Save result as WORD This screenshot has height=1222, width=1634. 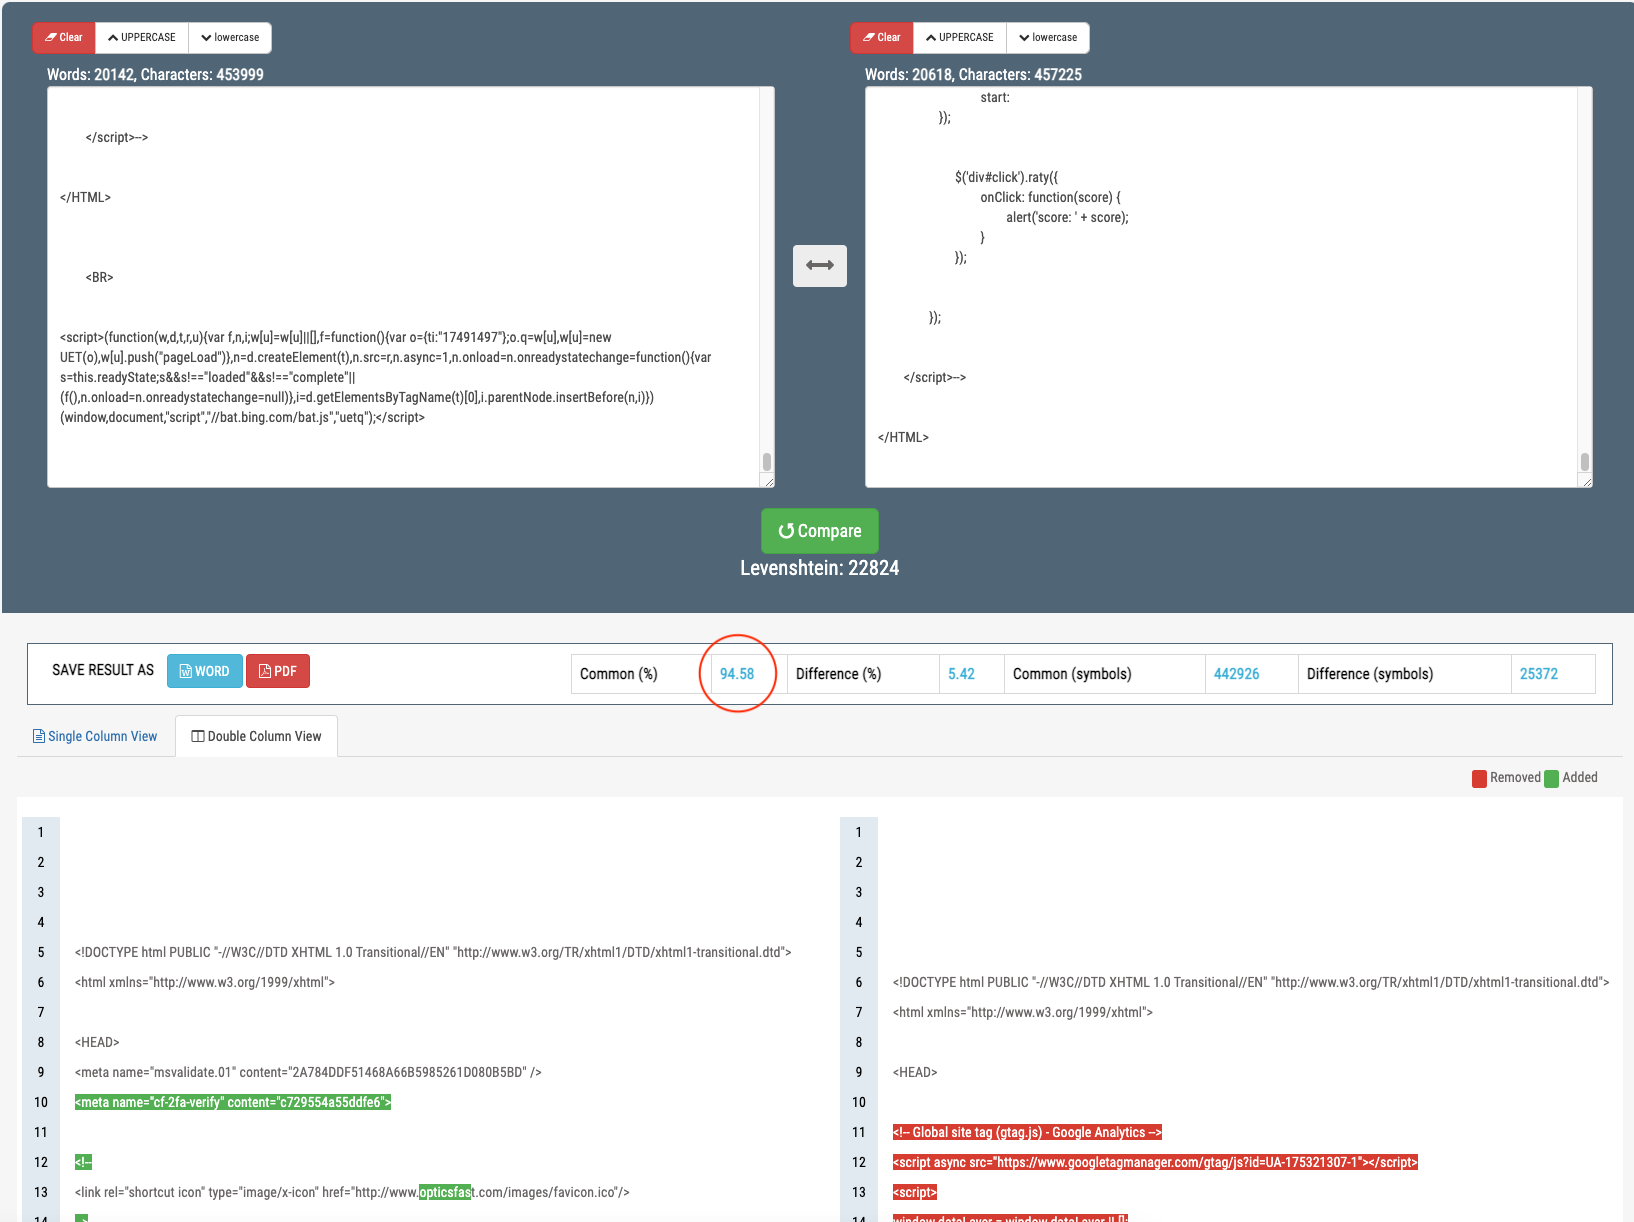pyautogui.click(x=205, y=671)
